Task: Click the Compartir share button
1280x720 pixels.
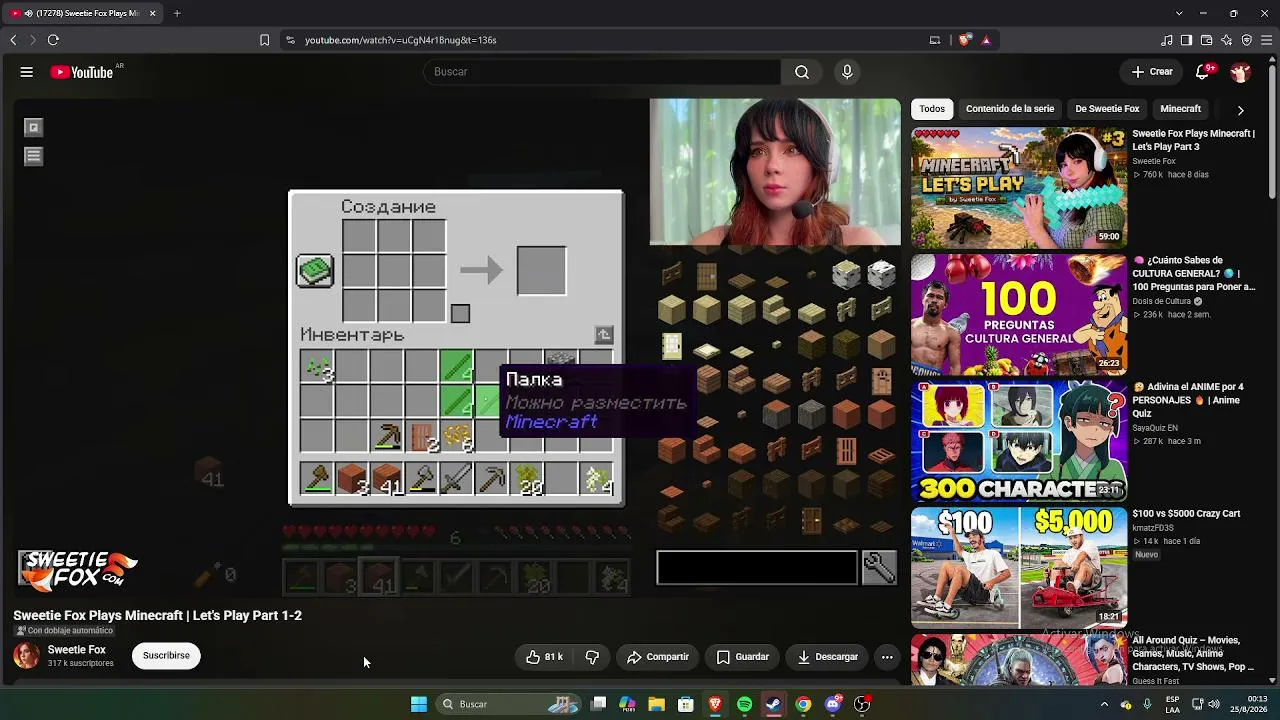Action: (x=657, y=657)
